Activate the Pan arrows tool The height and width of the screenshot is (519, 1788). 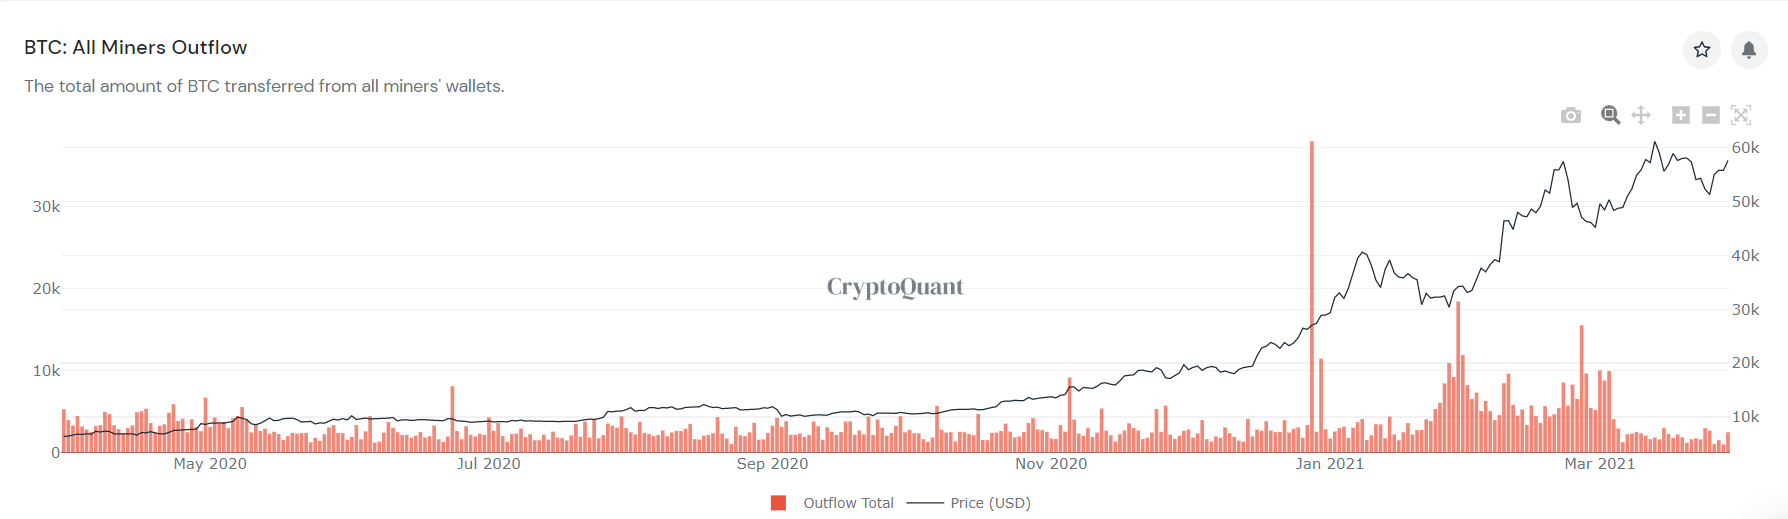[x=1641, y=115]
